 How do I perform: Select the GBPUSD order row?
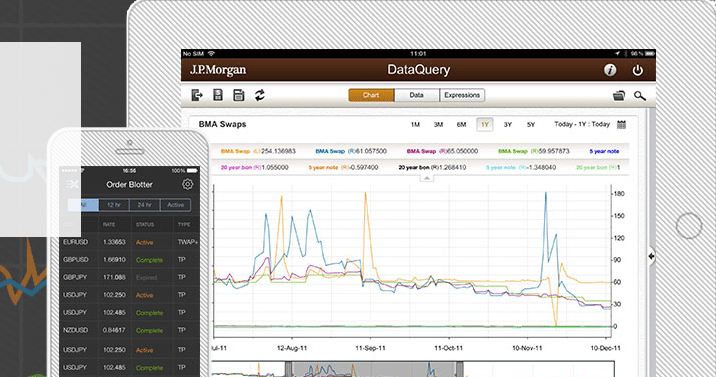[130, 260]
